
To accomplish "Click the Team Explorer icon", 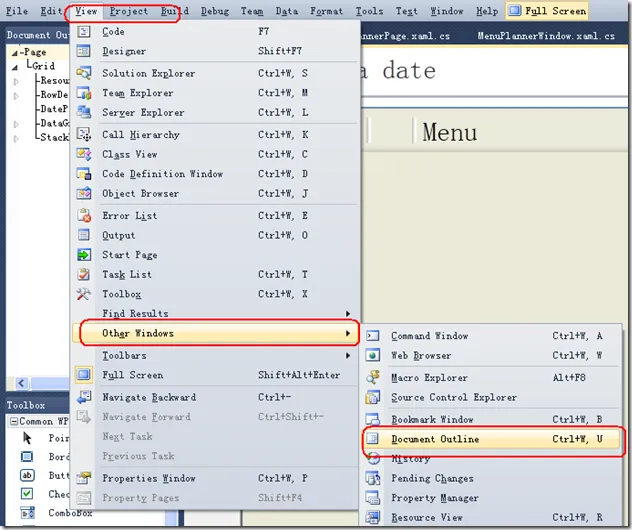I will click(x=84, y=93).
